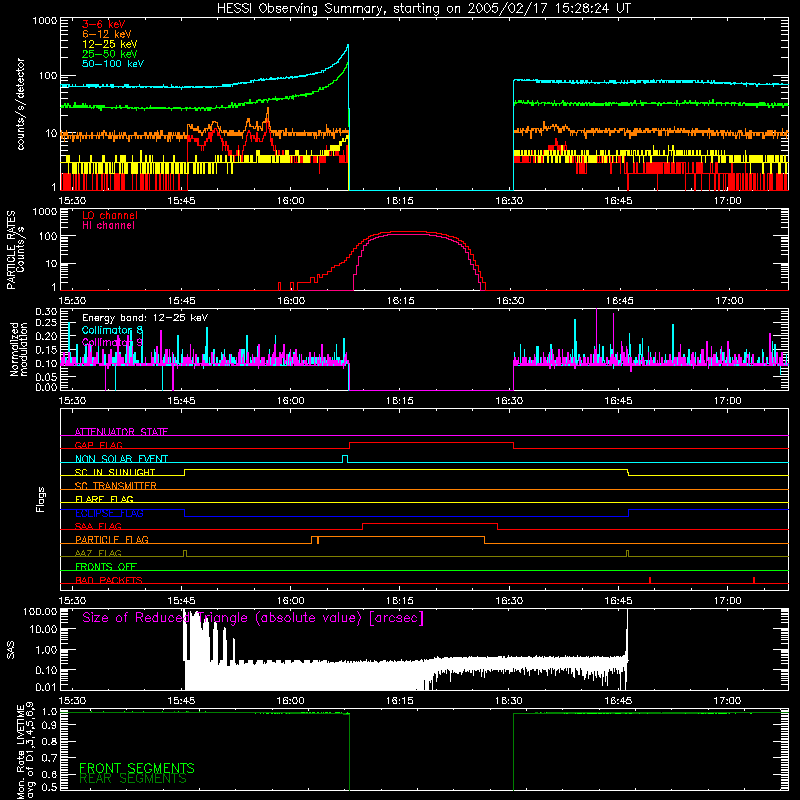Viewport: 800px width, 800px height.
Task: Select the Collimator 9 legend label
Action: (x=112, y=342)
